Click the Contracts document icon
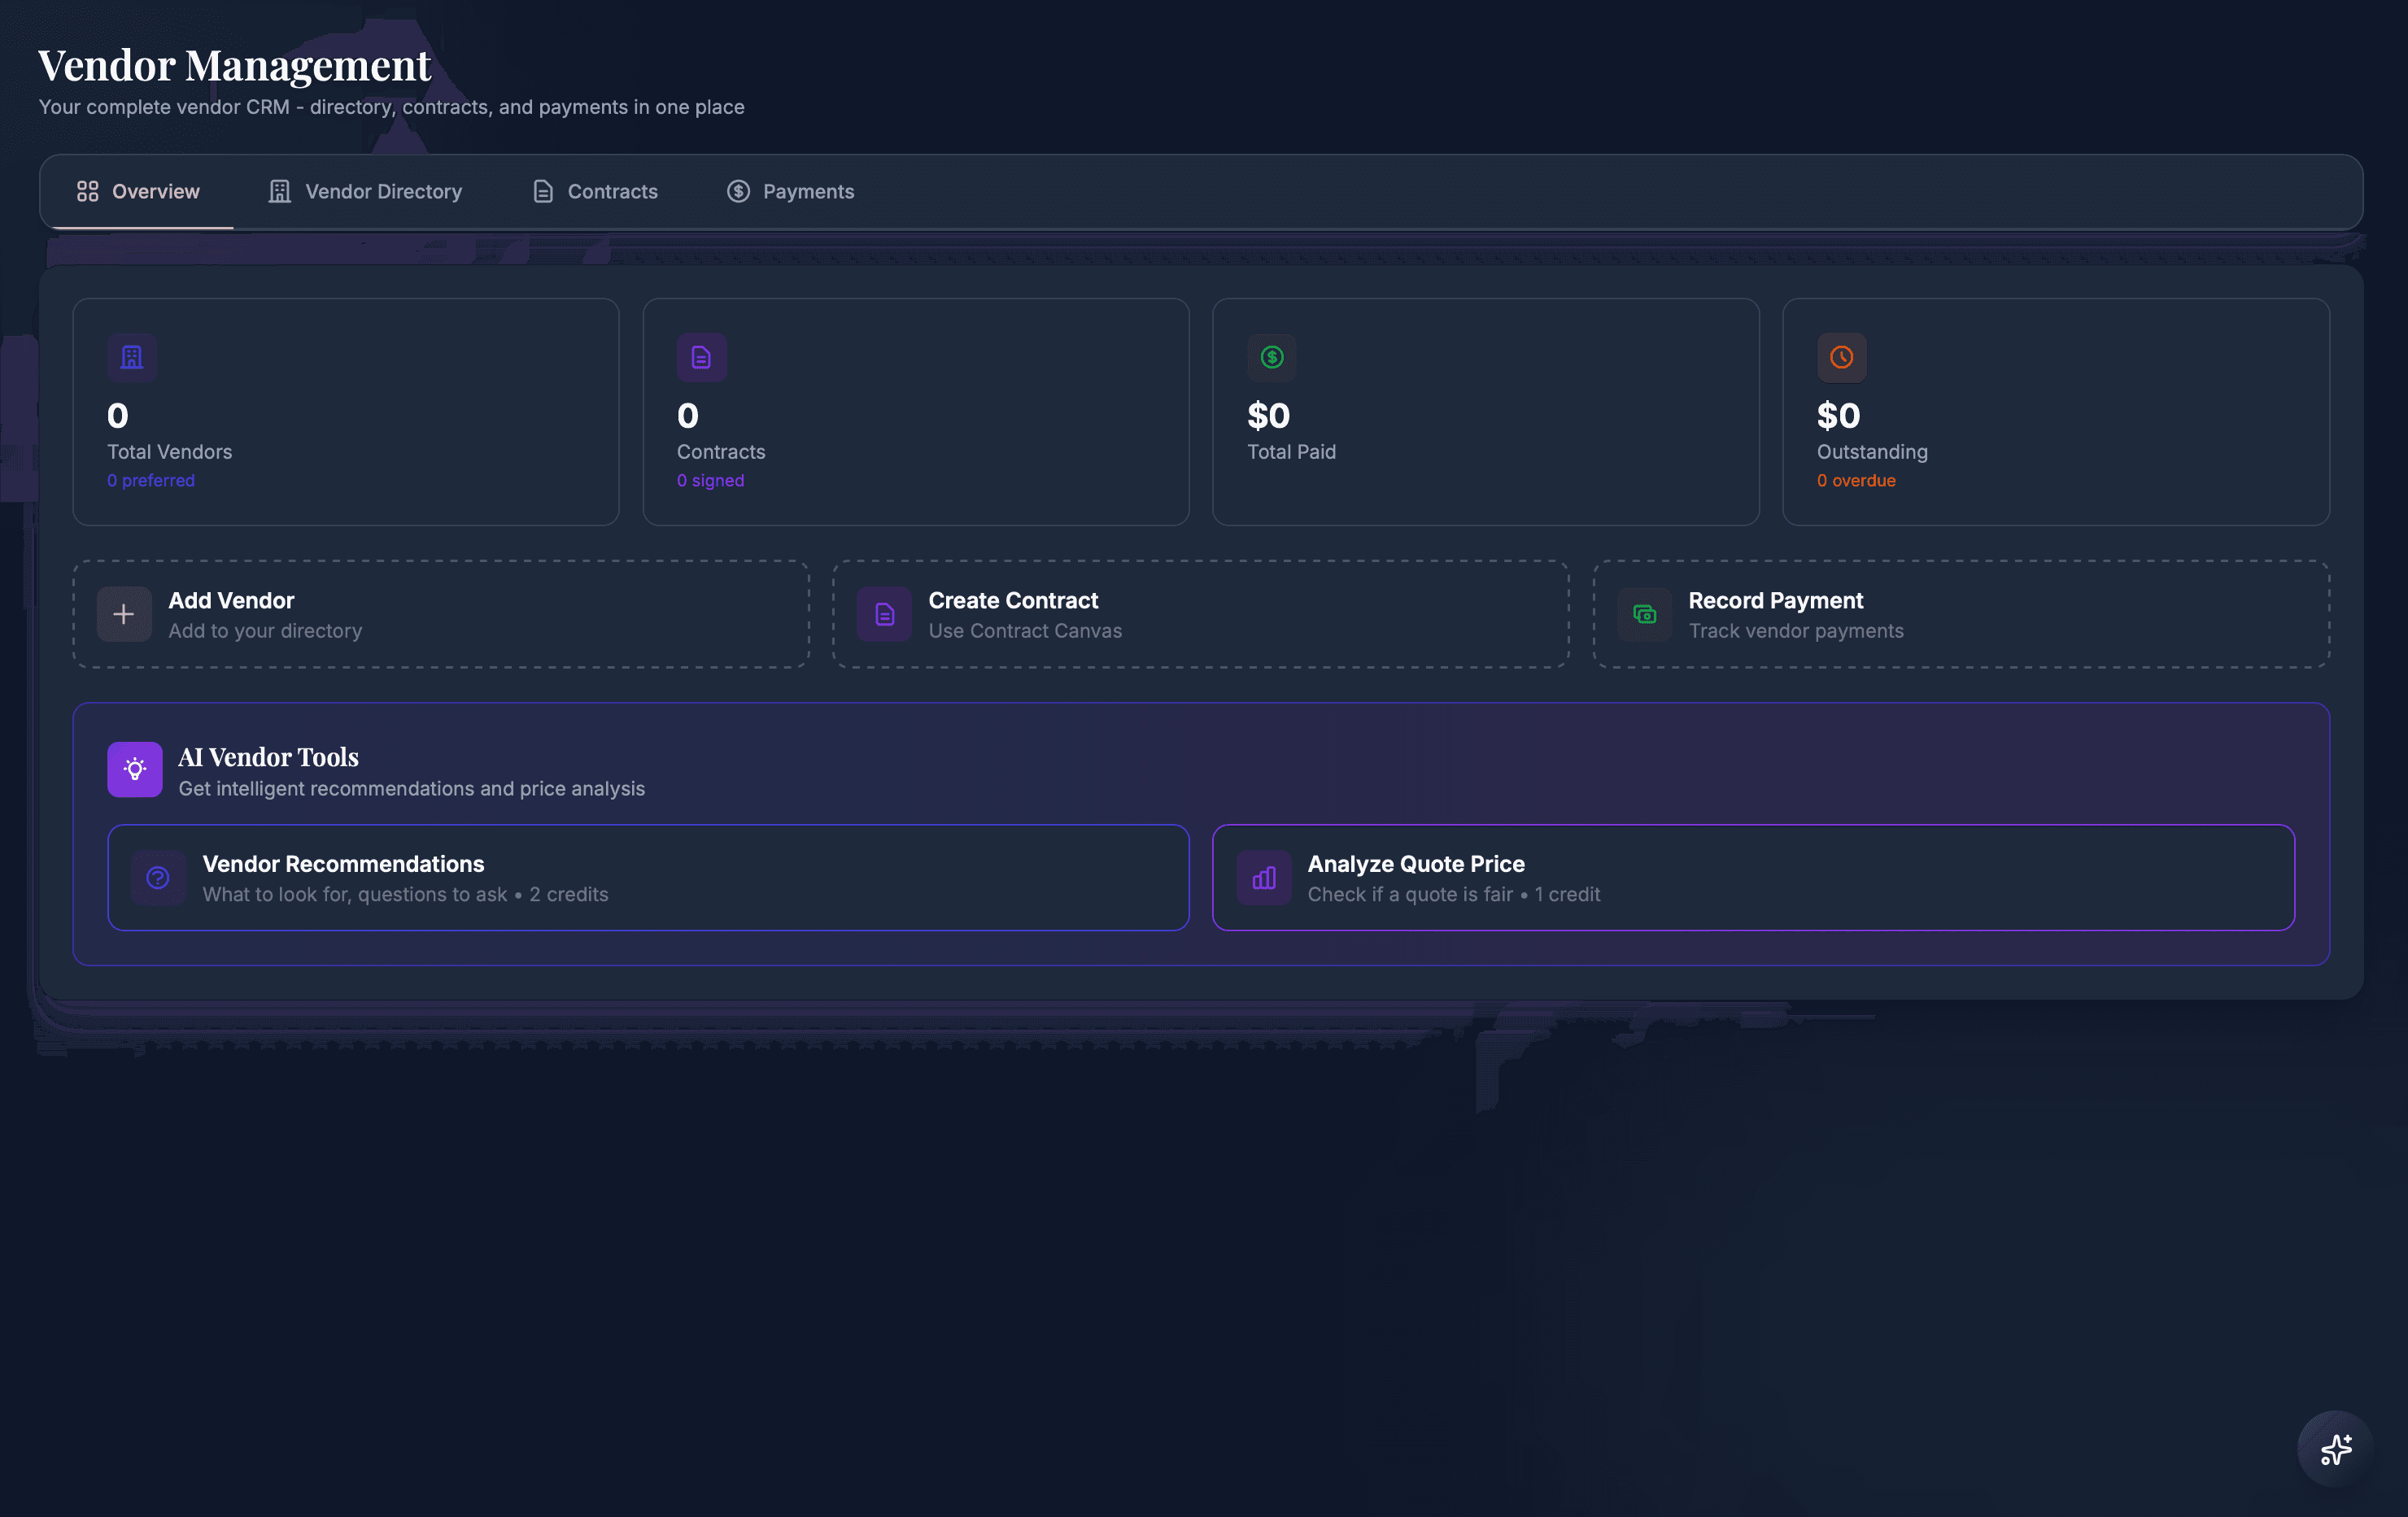The height and width of the screenshot is (1517, 2408). tap(702, 358)
